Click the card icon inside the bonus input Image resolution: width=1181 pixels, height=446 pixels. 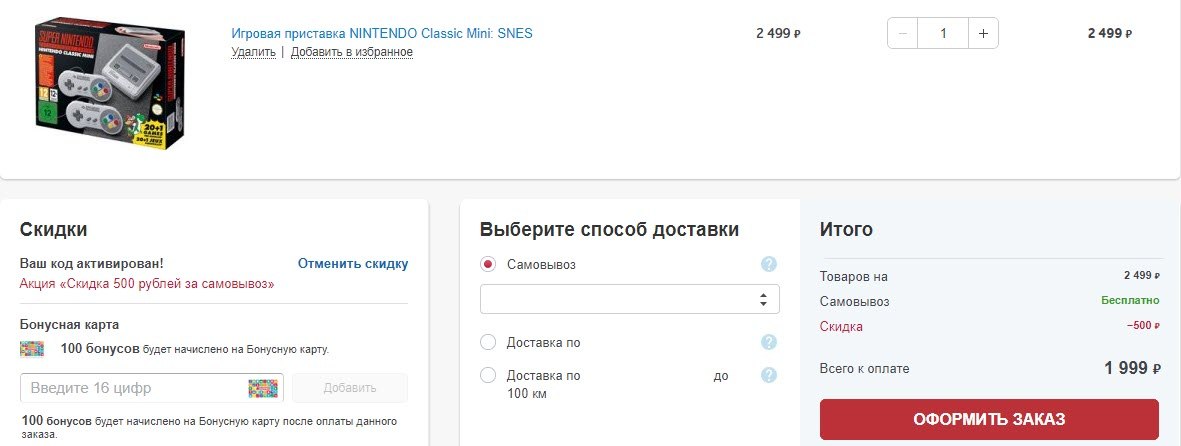click(x=263, y=388)
